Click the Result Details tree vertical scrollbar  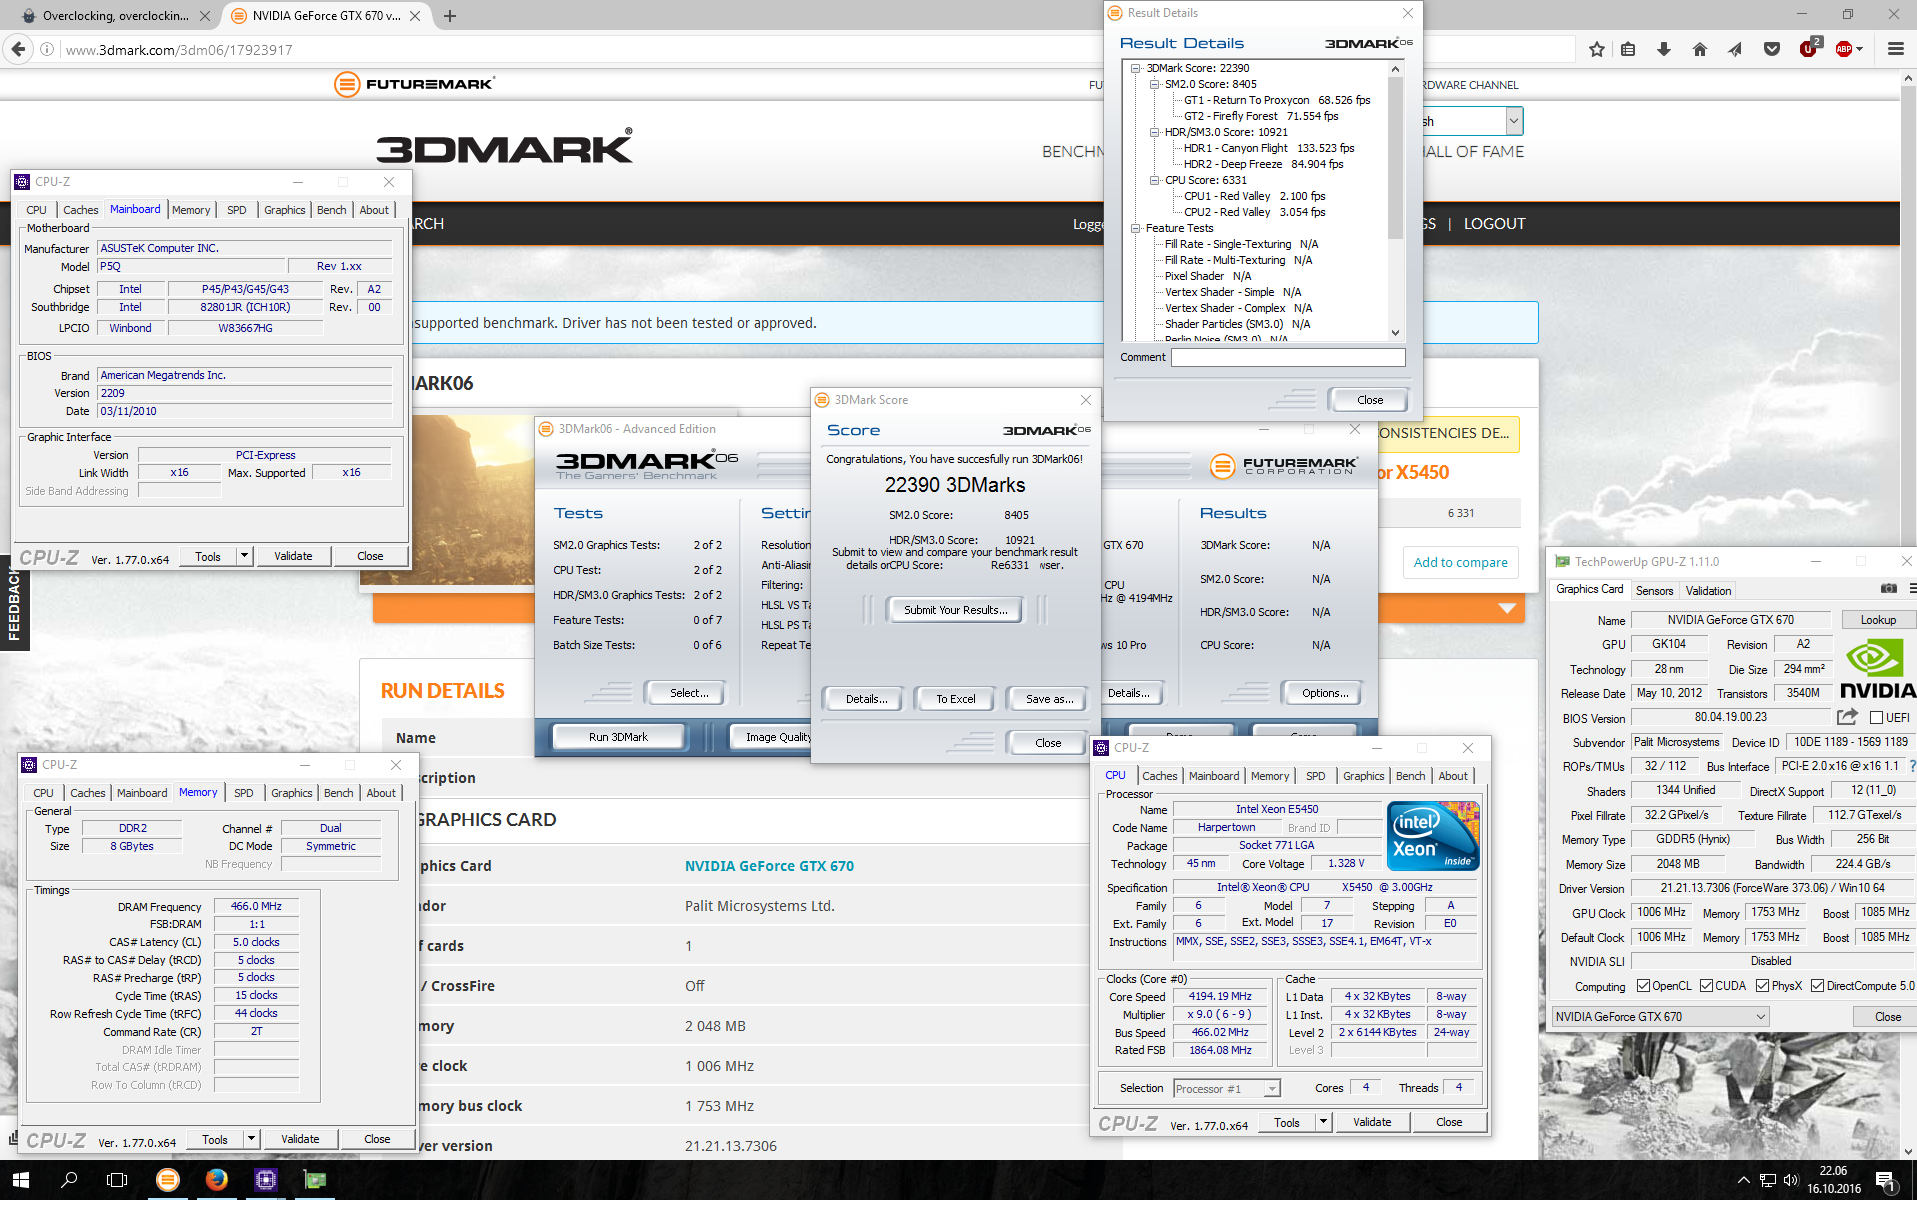pos(1395,200)
